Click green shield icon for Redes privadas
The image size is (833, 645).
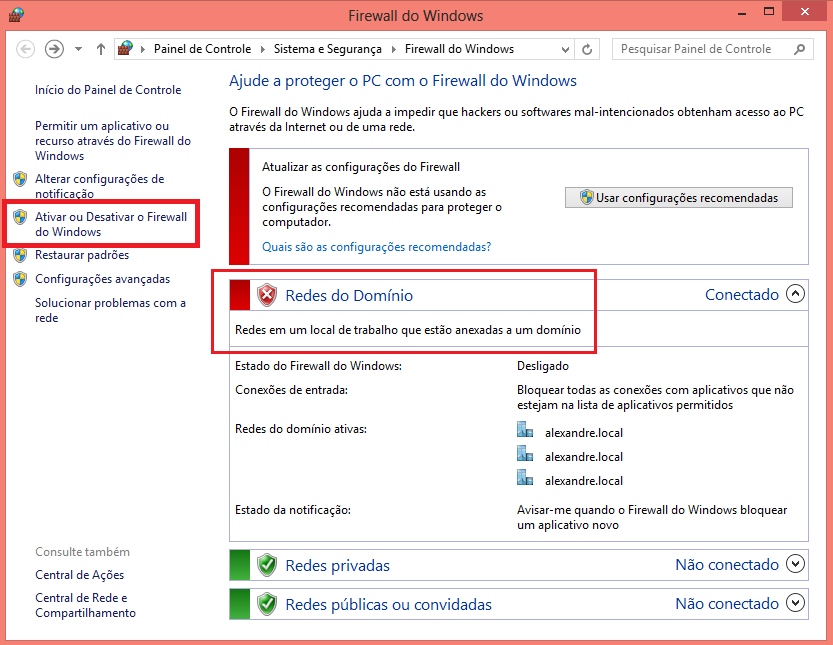(x=267, y=565)
